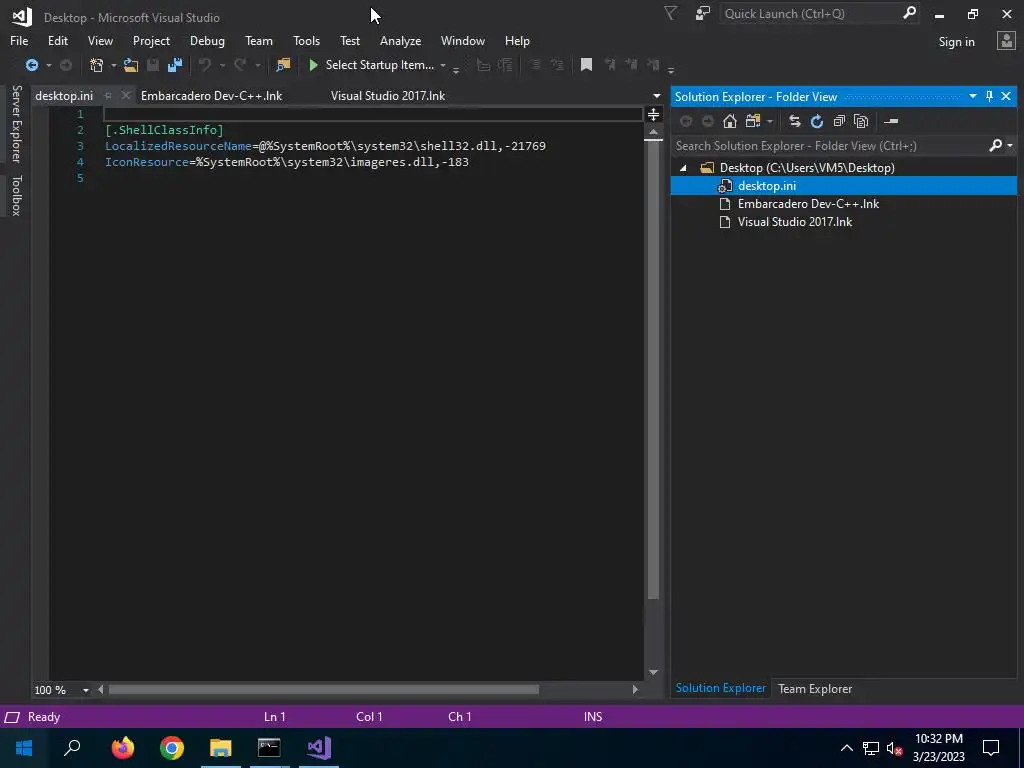The image size is (1024, 768).
Task: Switch to Embarcadero Dev-C++.lnk editor tab
Action: point(212,96)
